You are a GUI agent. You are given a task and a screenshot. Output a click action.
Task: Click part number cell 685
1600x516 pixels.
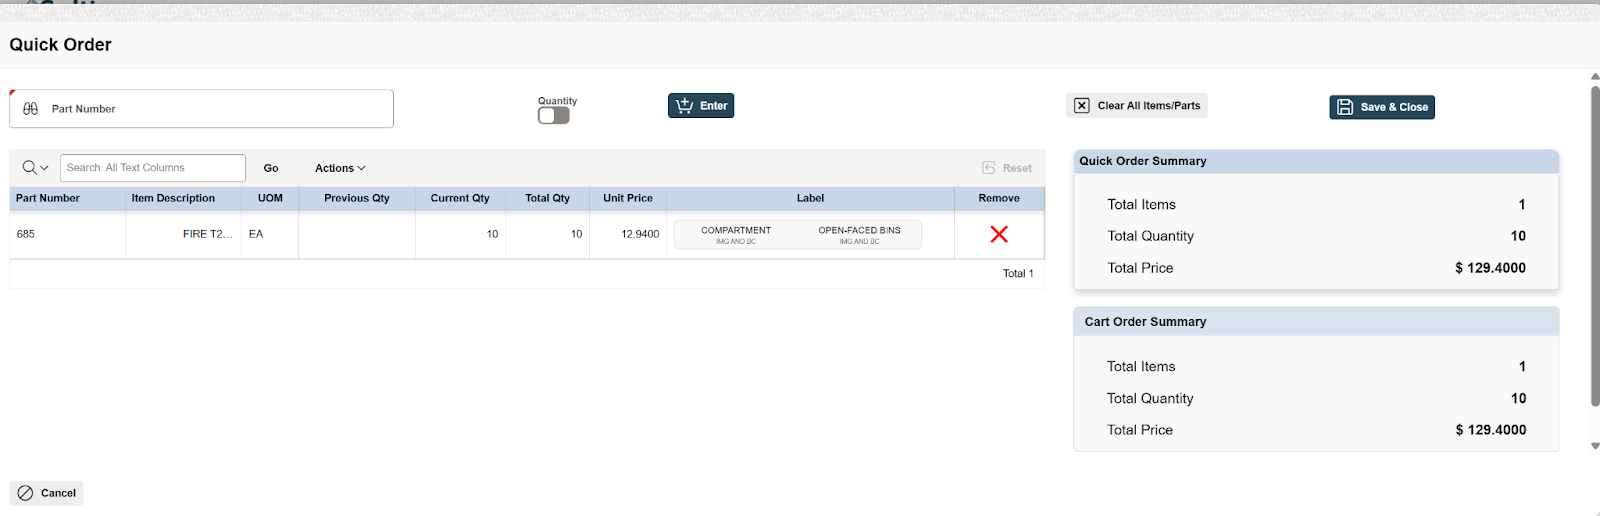[67, 234]
